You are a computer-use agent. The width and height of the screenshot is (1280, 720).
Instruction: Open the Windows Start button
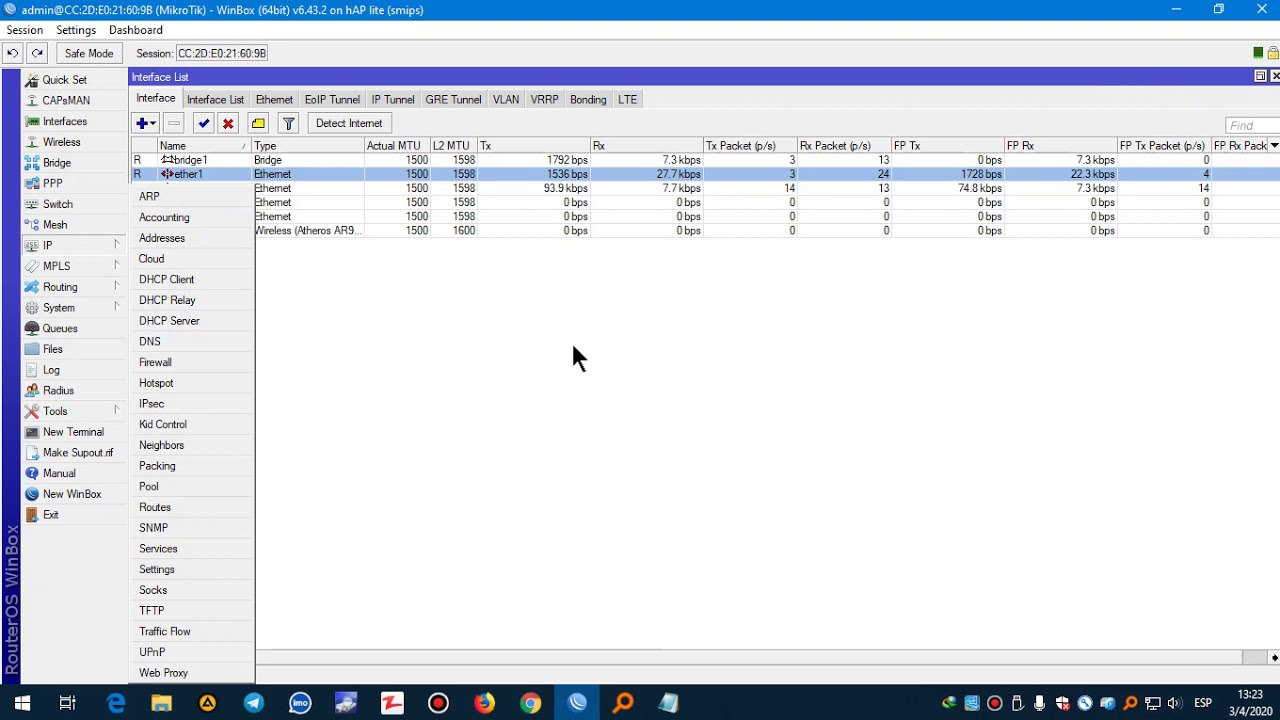[x=22, y=703]
